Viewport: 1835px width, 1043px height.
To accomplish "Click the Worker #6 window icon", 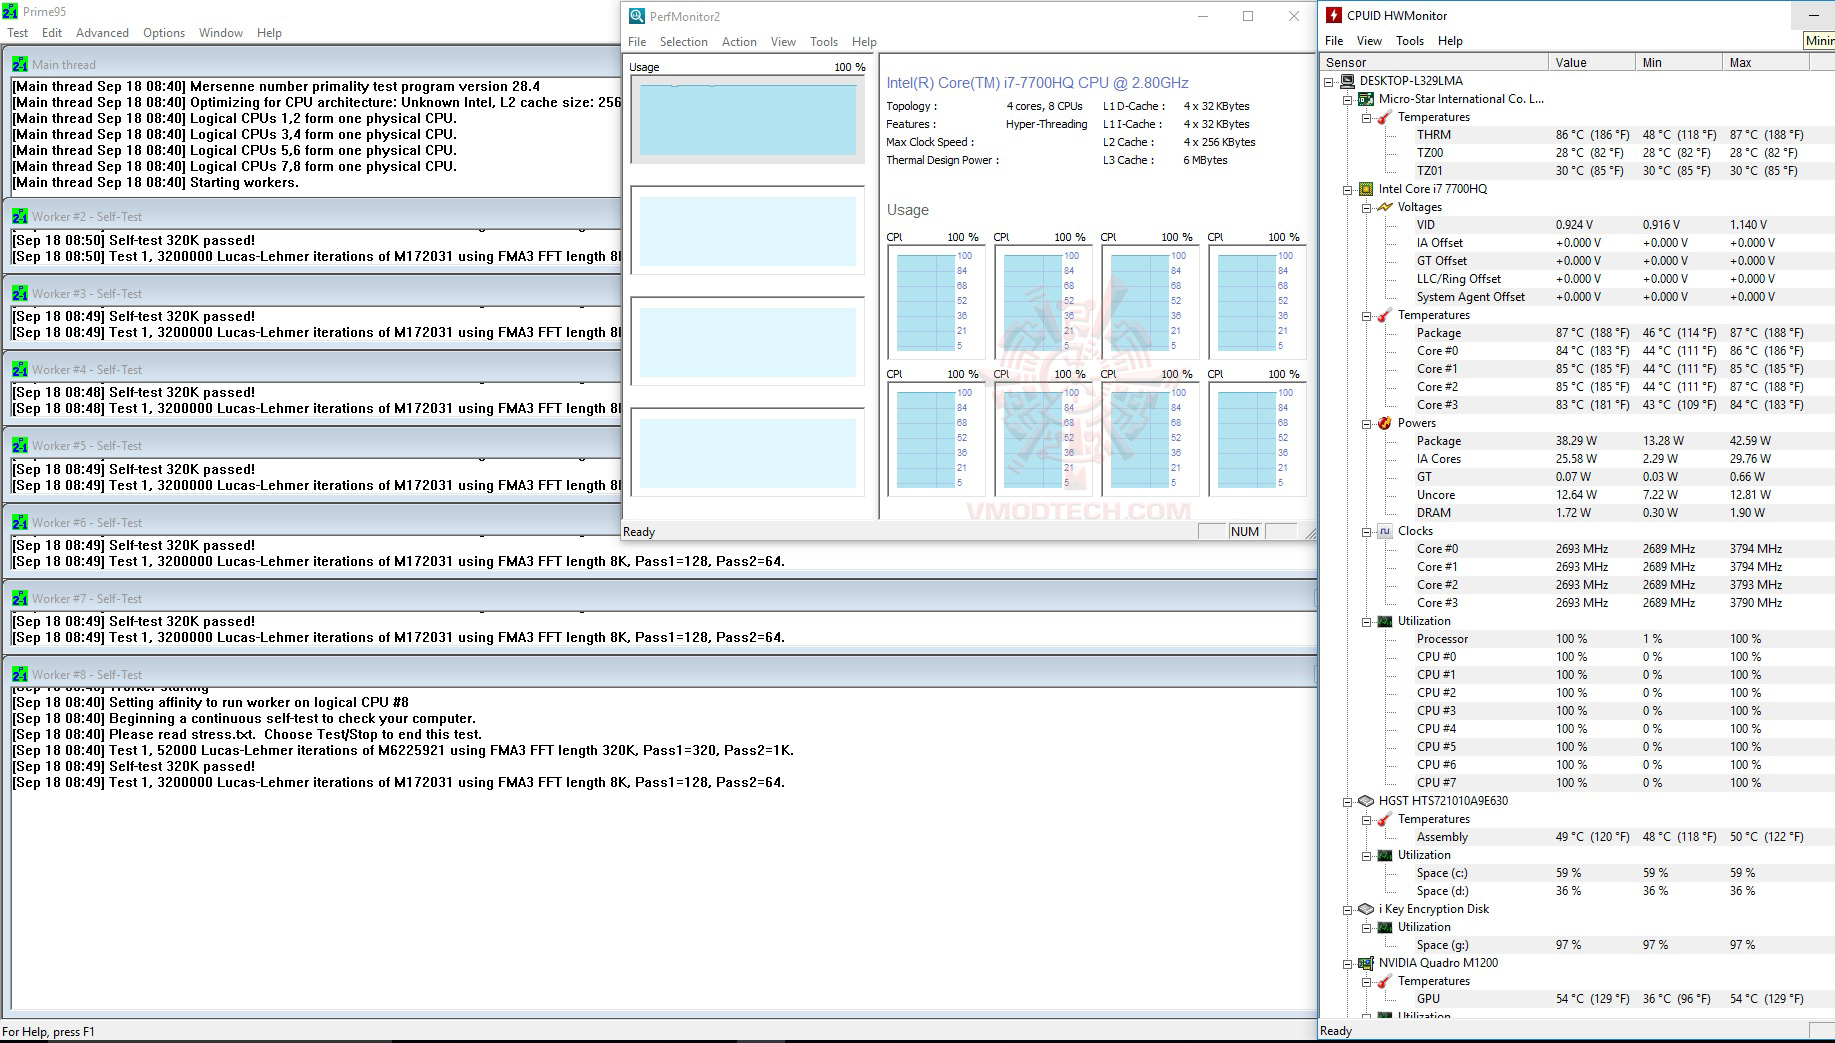I will click(x=20, y=522).
